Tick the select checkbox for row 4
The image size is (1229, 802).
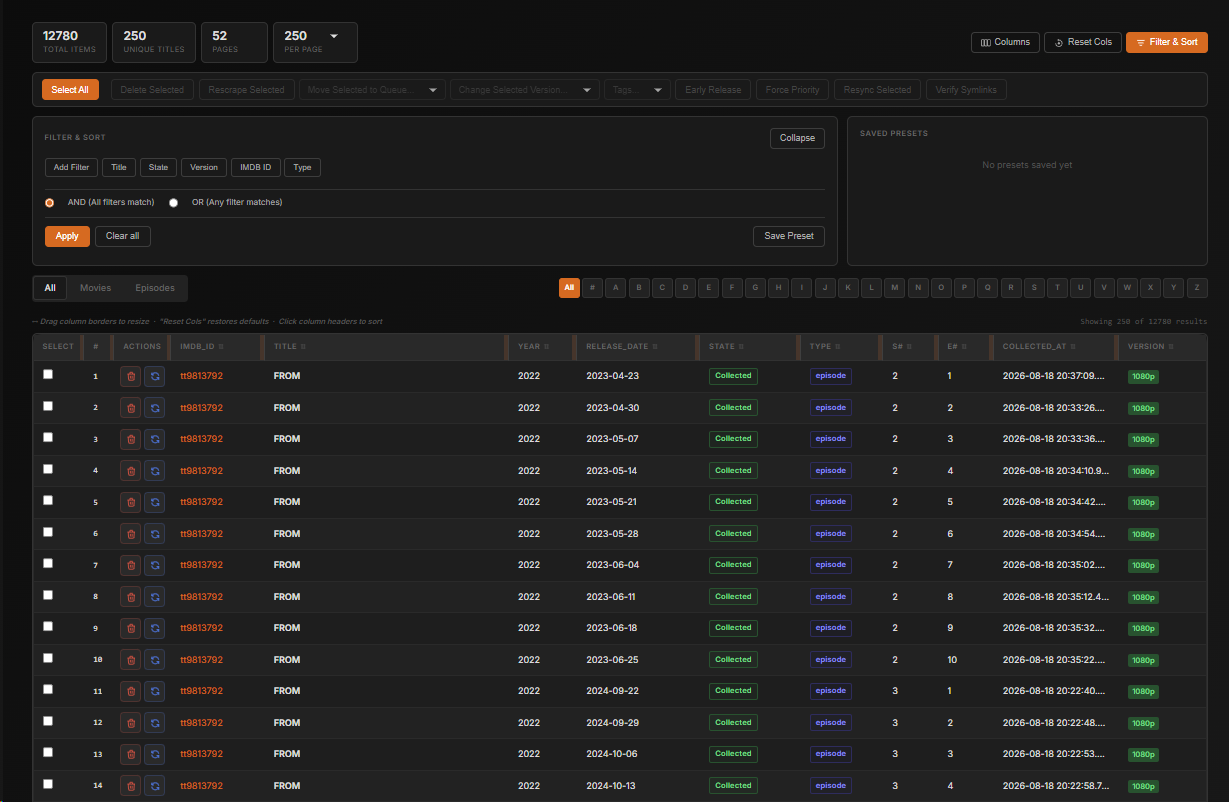tap(48, 469)
